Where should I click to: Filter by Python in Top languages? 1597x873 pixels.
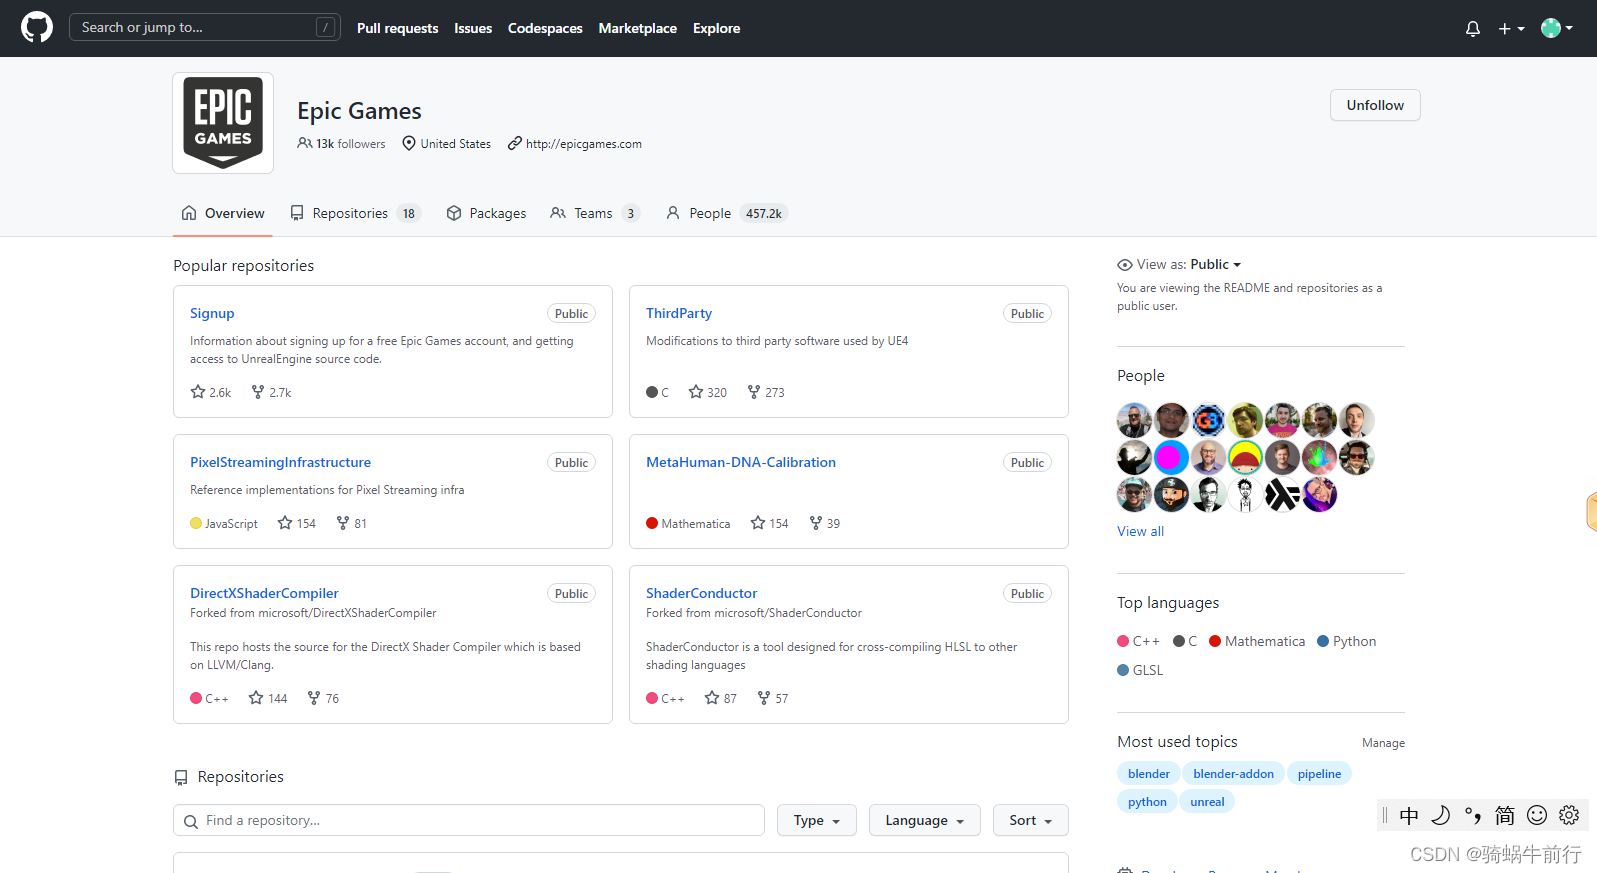click(1347, 641)
